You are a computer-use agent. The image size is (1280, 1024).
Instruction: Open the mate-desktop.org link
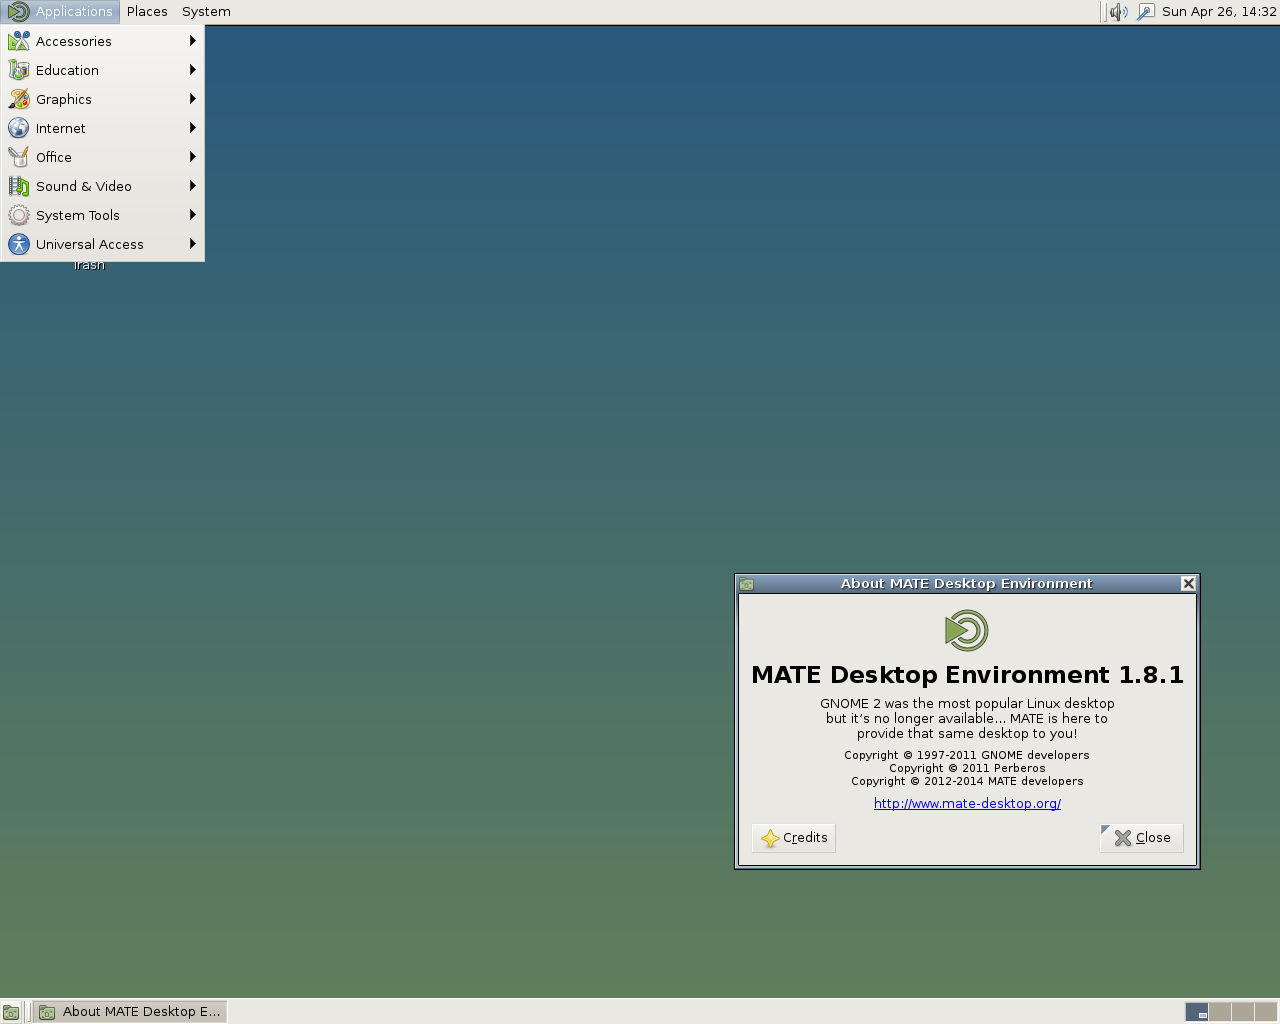point(967,803)
